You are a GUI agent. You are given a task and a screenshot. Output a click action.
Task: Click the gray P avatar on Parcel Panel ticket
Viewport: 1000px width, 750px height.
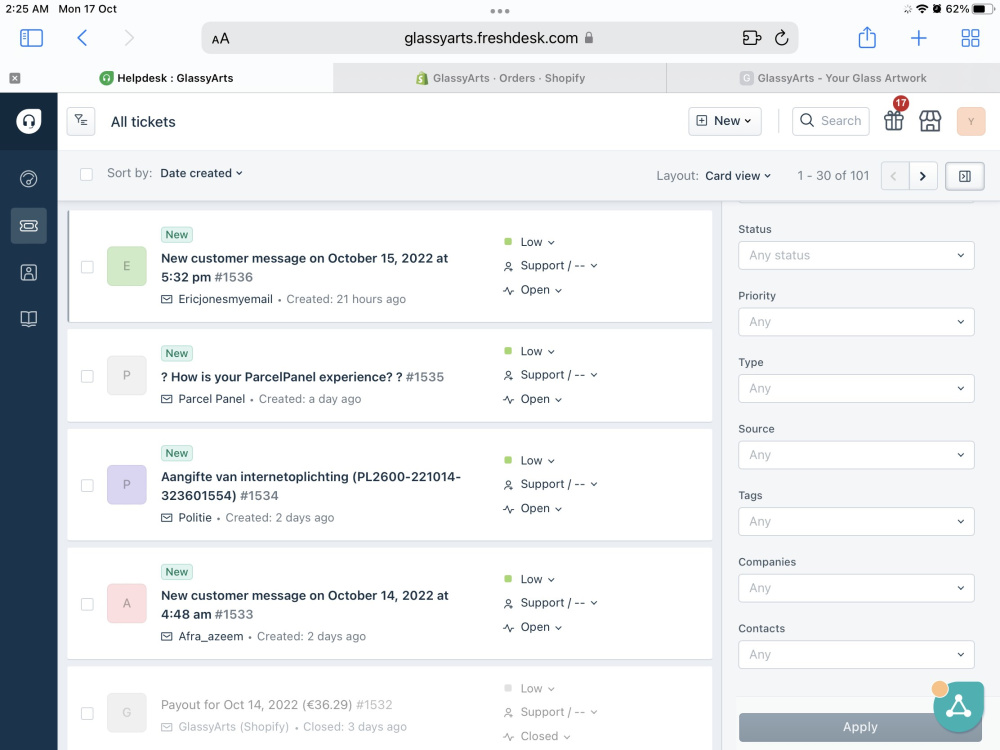126,376
